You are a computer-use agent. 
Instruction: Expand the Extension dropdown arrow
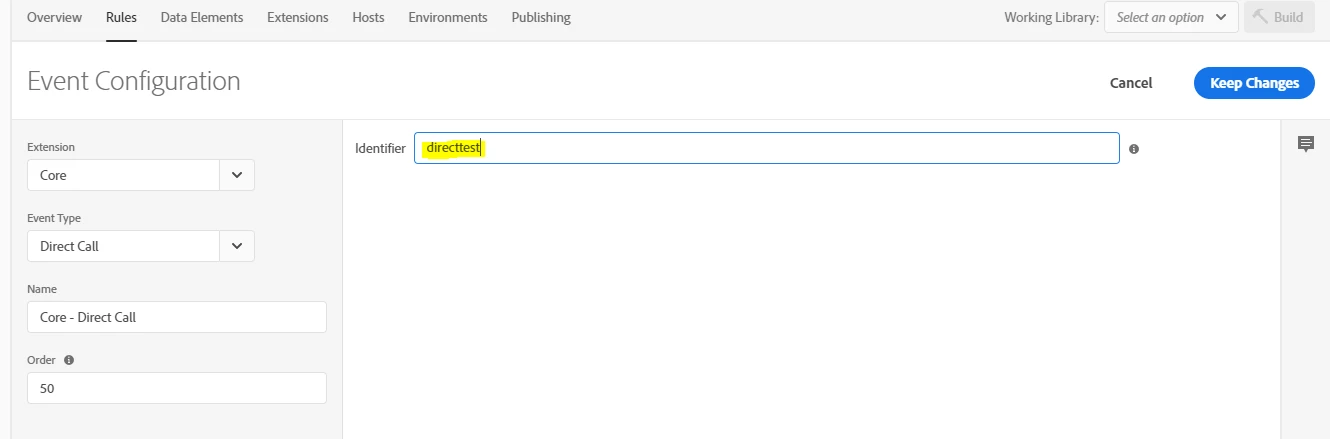pos(237,175)
